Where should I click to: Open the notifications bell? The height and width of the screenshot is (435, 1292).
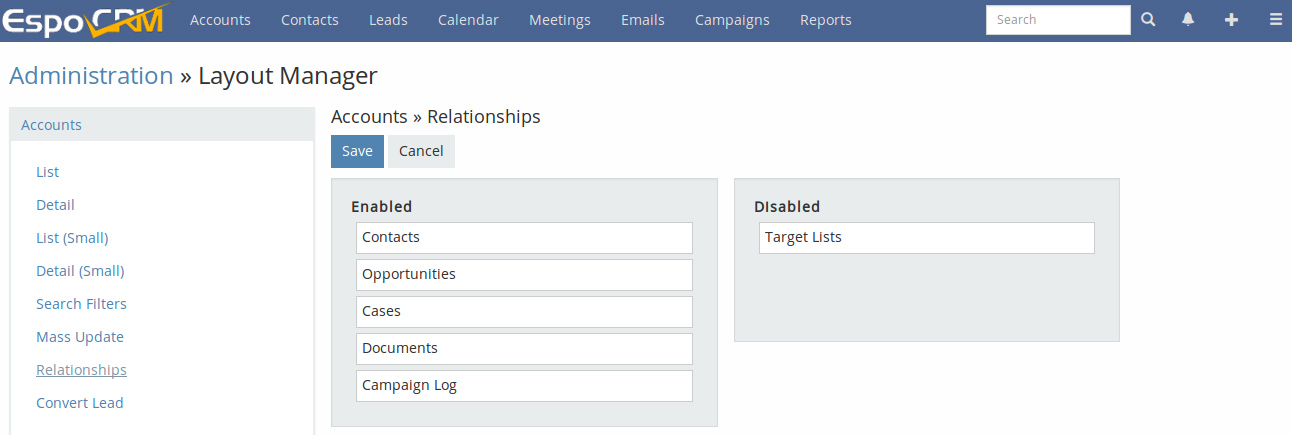pos(1188,20)
